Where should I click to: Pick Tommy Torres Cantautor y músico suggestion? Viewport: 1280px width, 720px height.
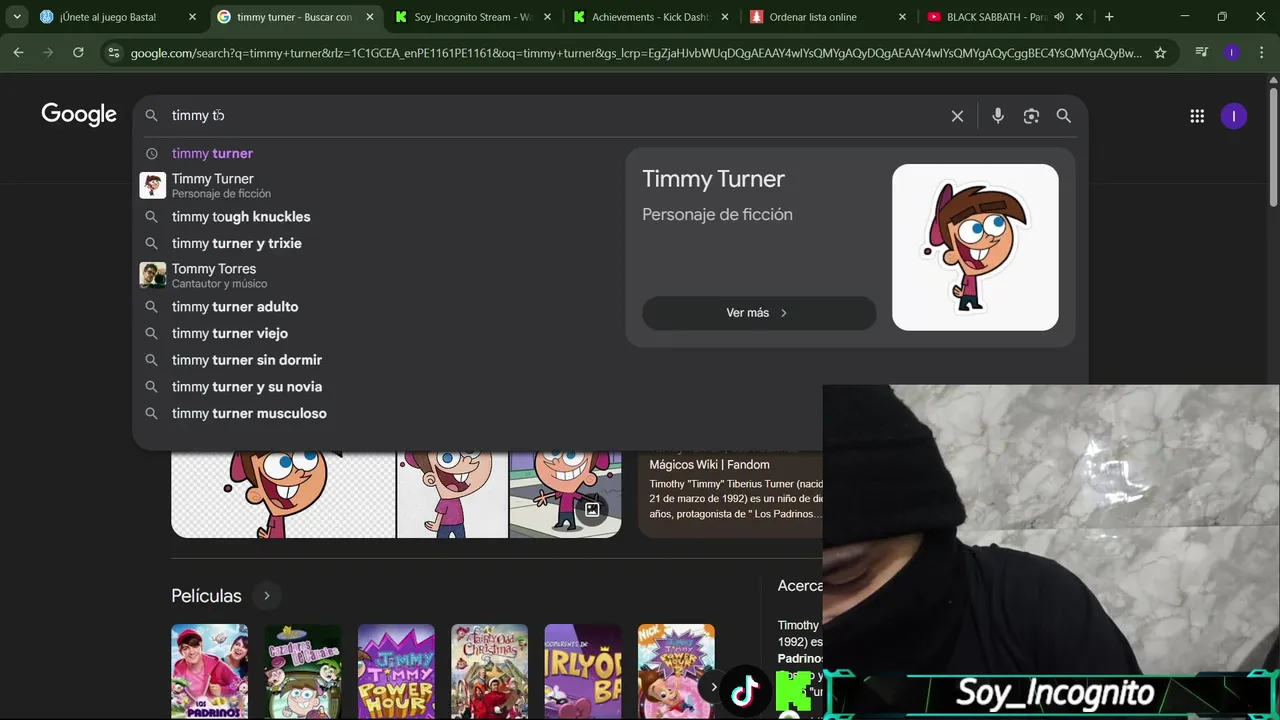point(219,275)
